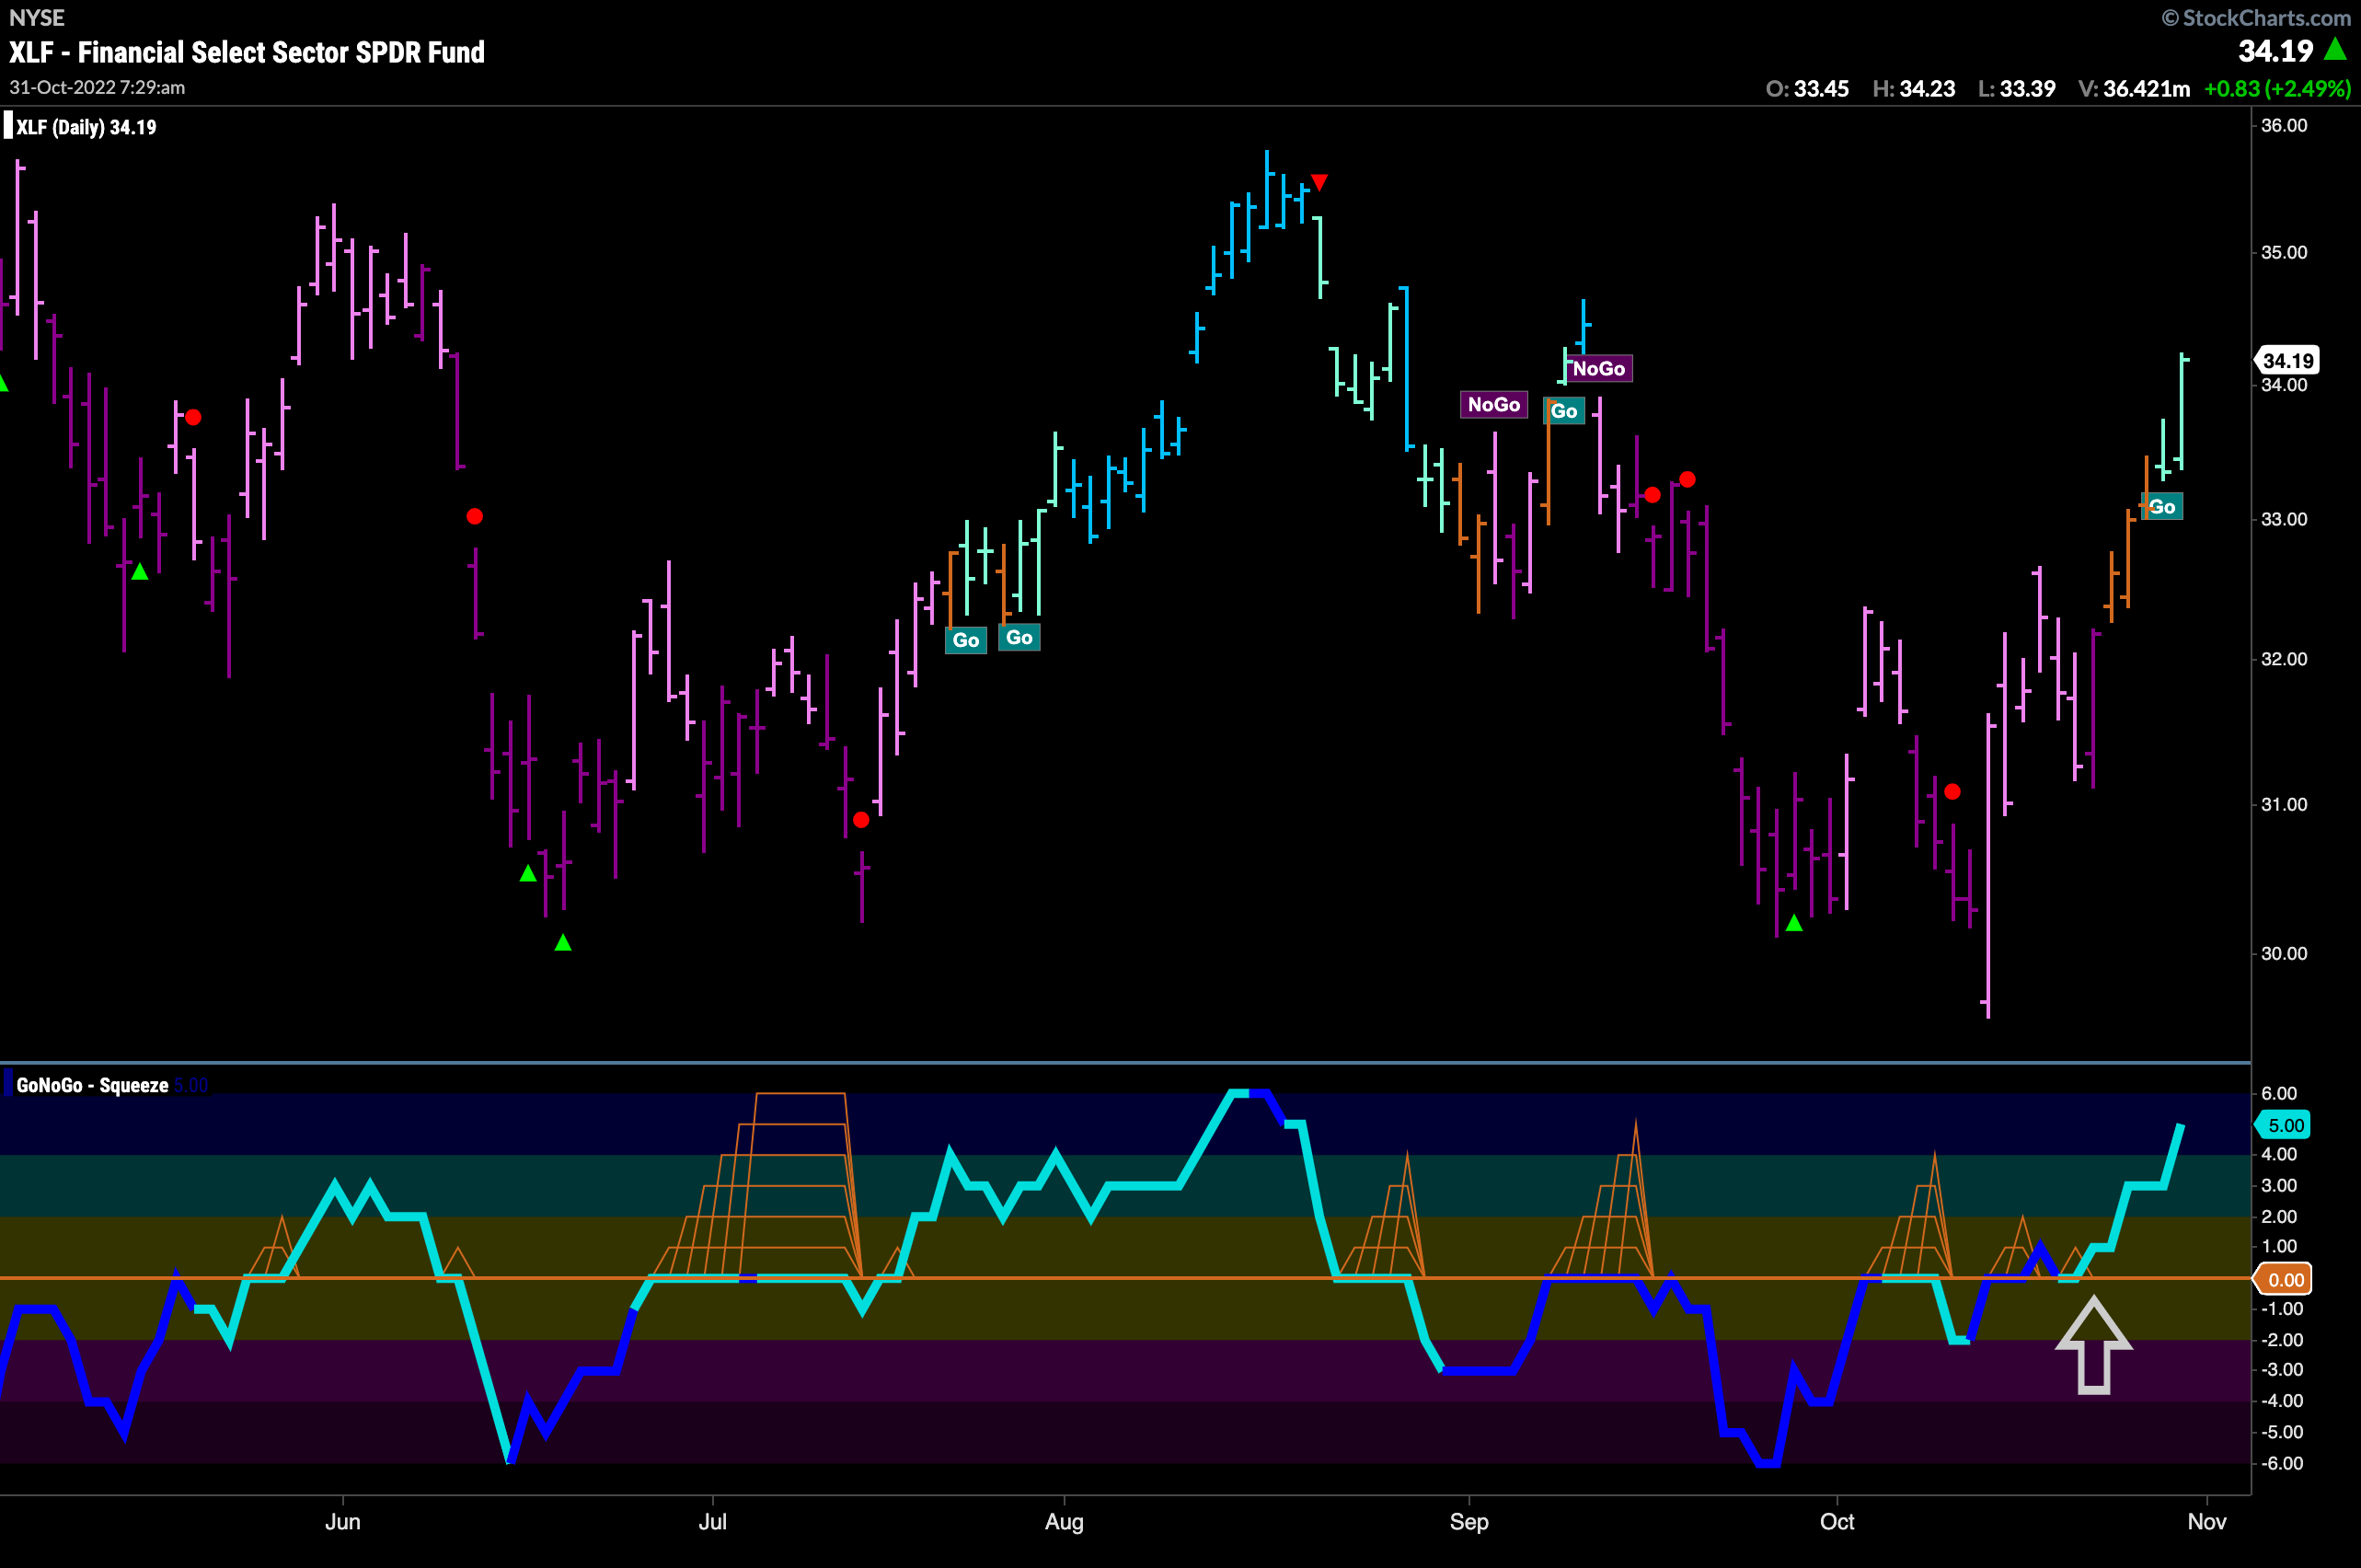Screen dimensions: 2361x1568
Task: Click the 34.19 current price tag on axis
Action: pyautogui.click(x=2288, y=360)
